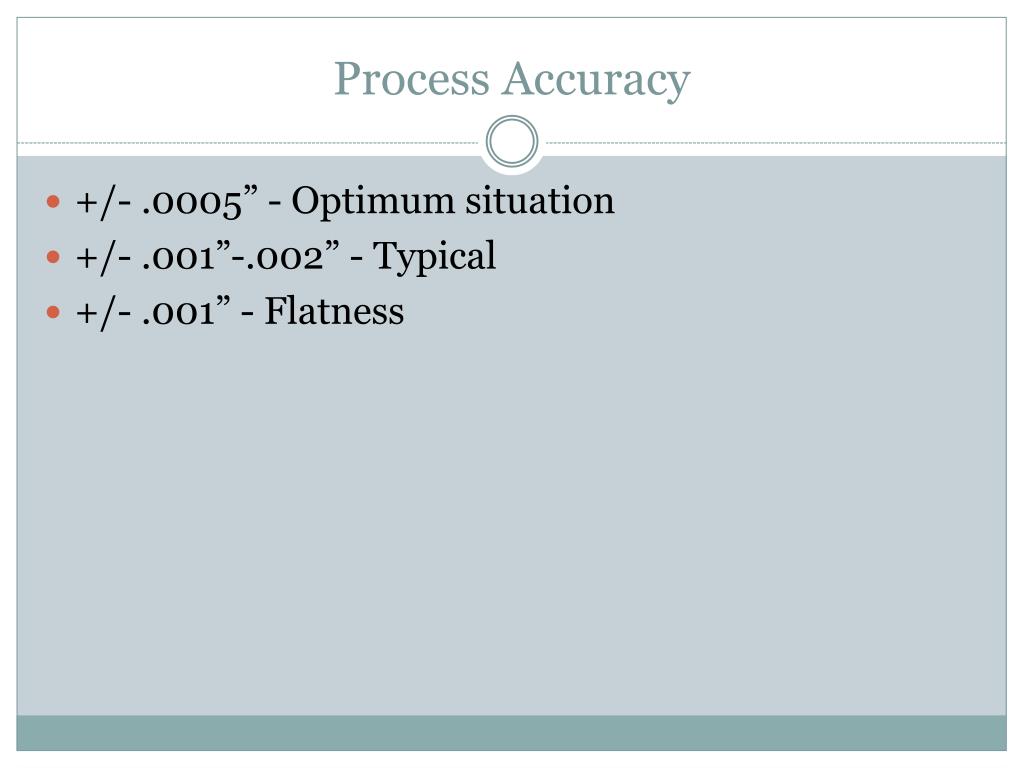Click the word Flatness in third bullet
The width and height of the screenshot is (1024, 768).
pyautogui.click(x=334, y=312)
